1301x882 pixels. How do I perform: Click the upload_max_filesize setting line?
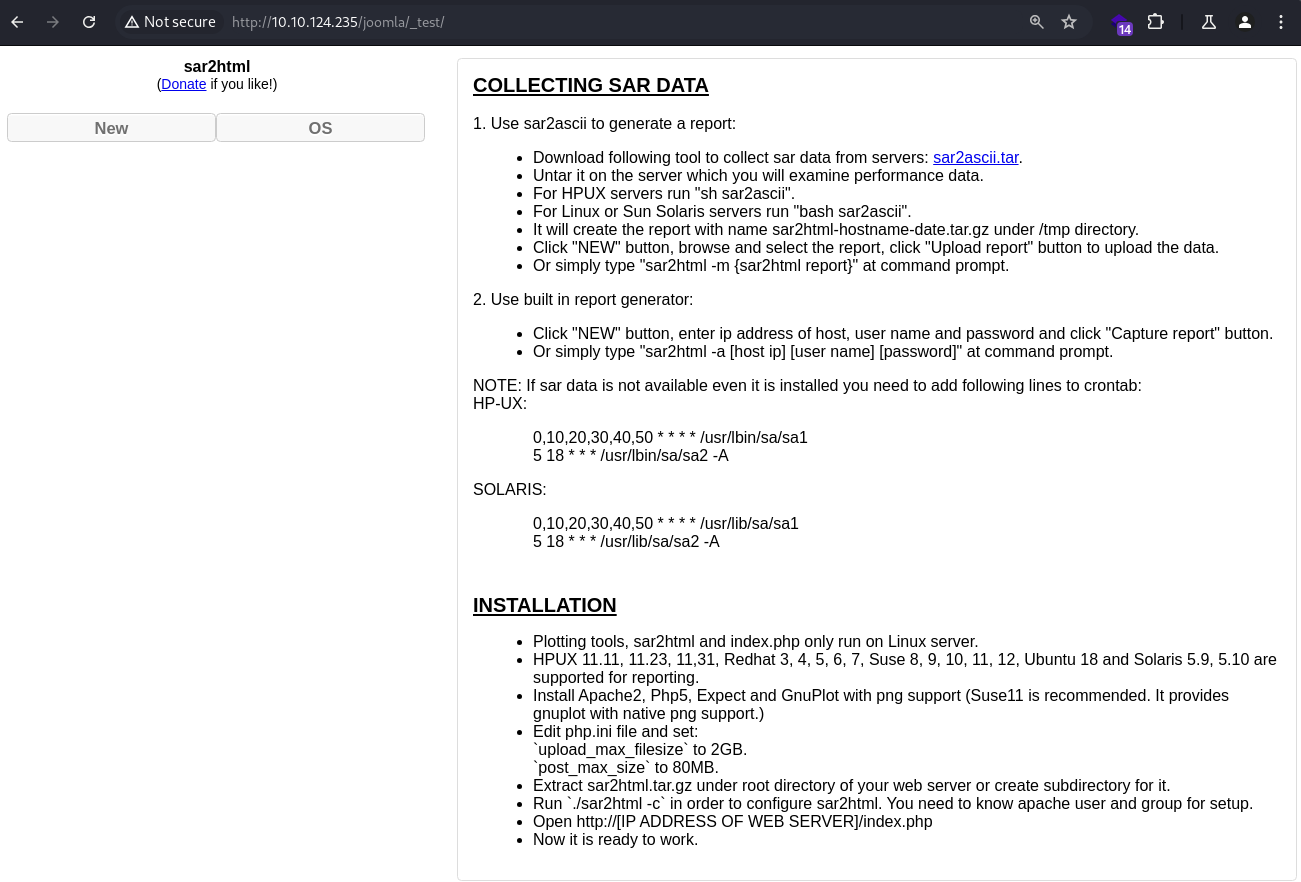point(640,749)
